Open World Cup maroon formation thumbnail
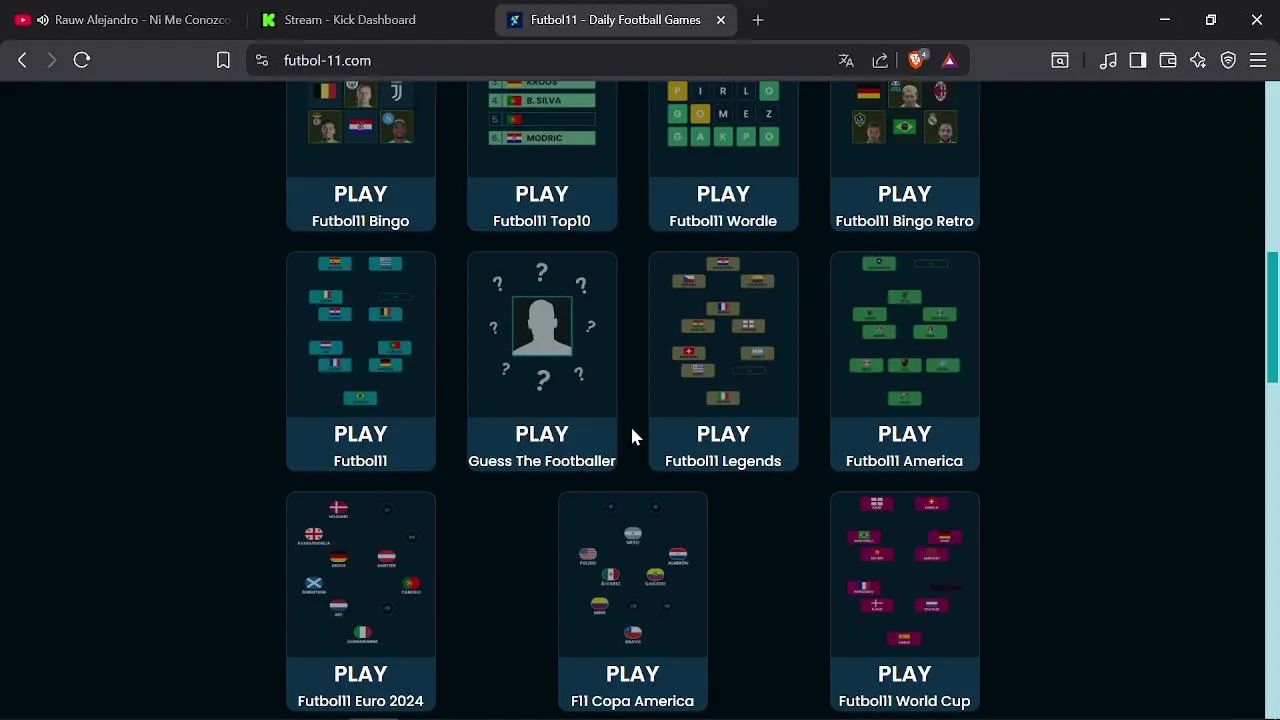Image resolution: width=1280 pixels, height=720 pixels. point(904,574)
